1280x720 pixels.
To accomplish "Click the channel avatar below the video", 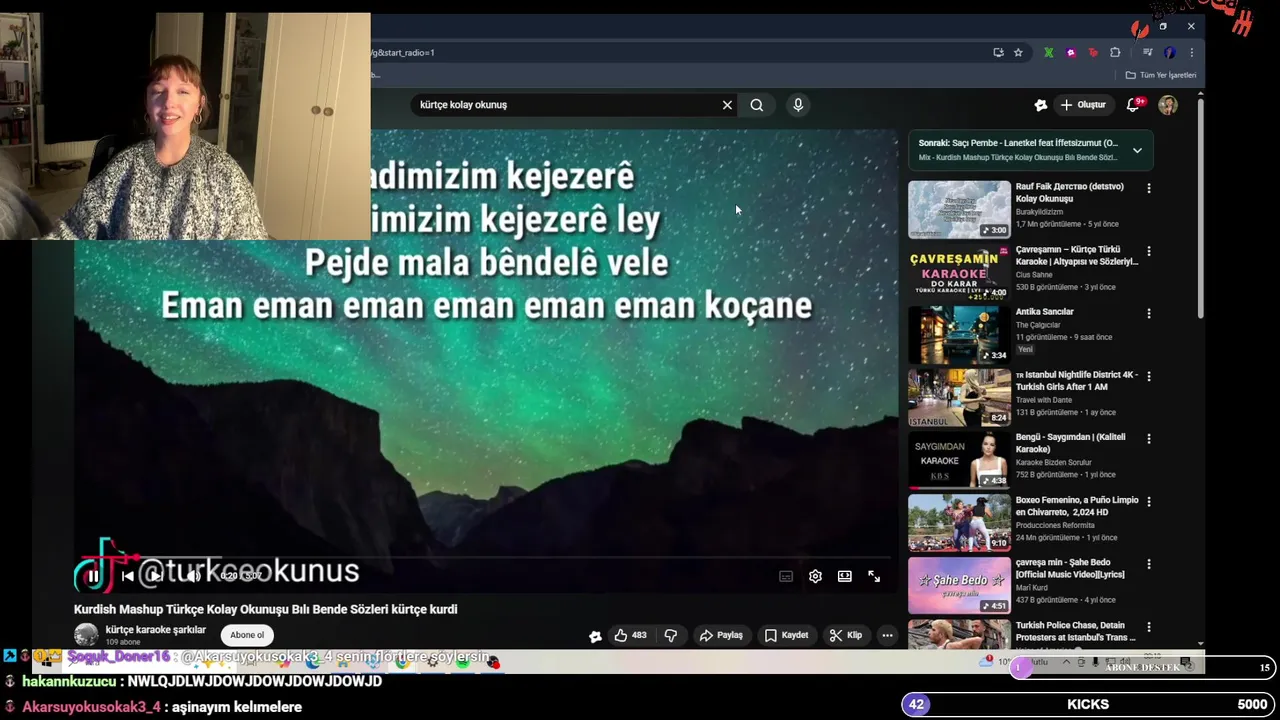I will pyautogui.click(x=86, y=635).
